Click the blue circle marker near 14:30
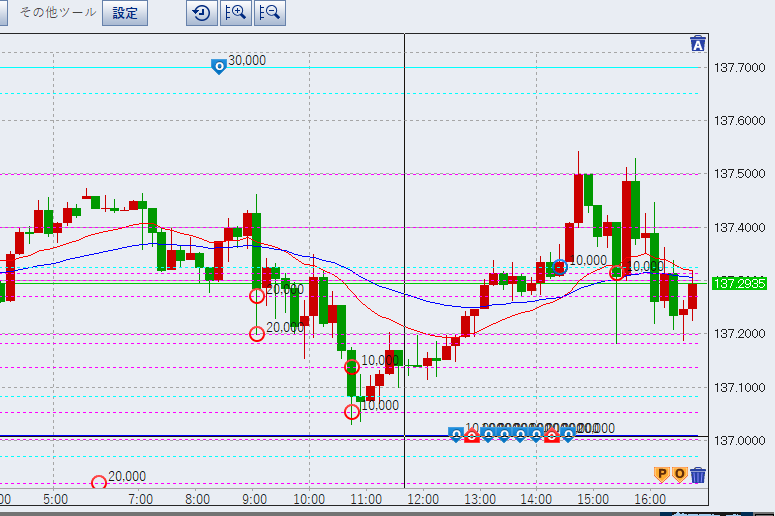 tap(560, 267)
